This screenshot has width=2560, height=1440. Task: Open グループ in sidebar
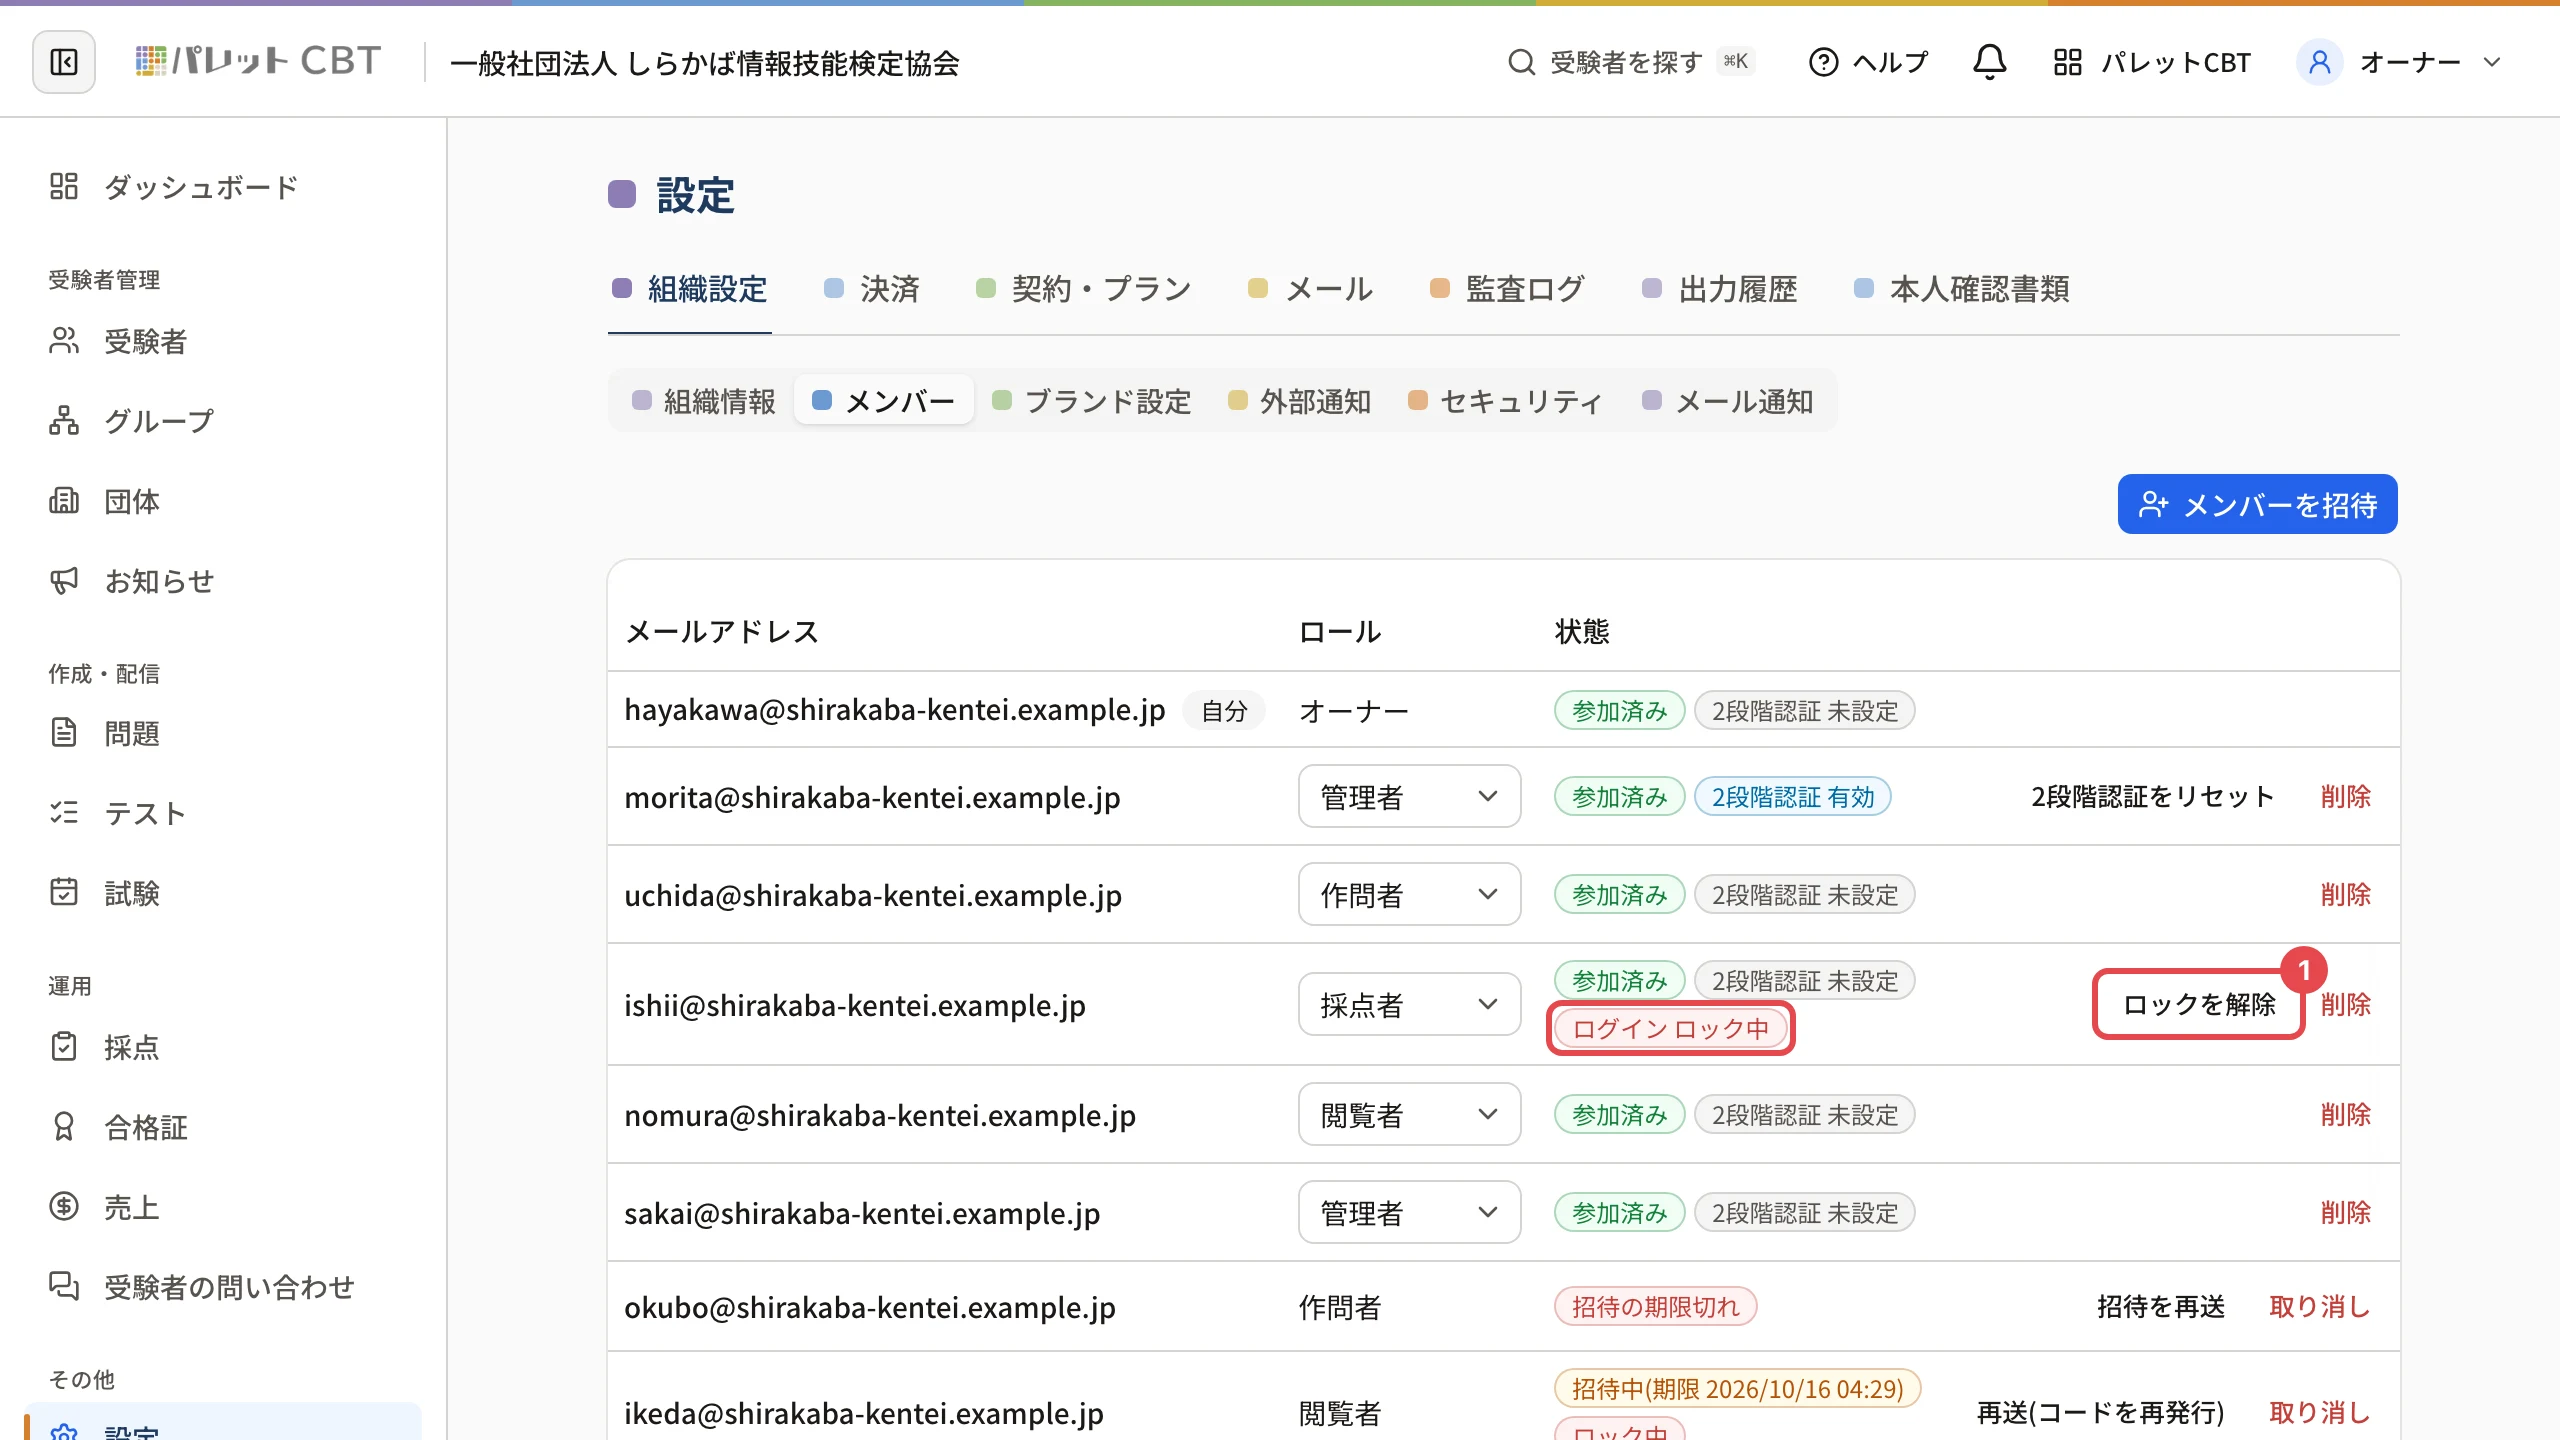tap(131, 421)
